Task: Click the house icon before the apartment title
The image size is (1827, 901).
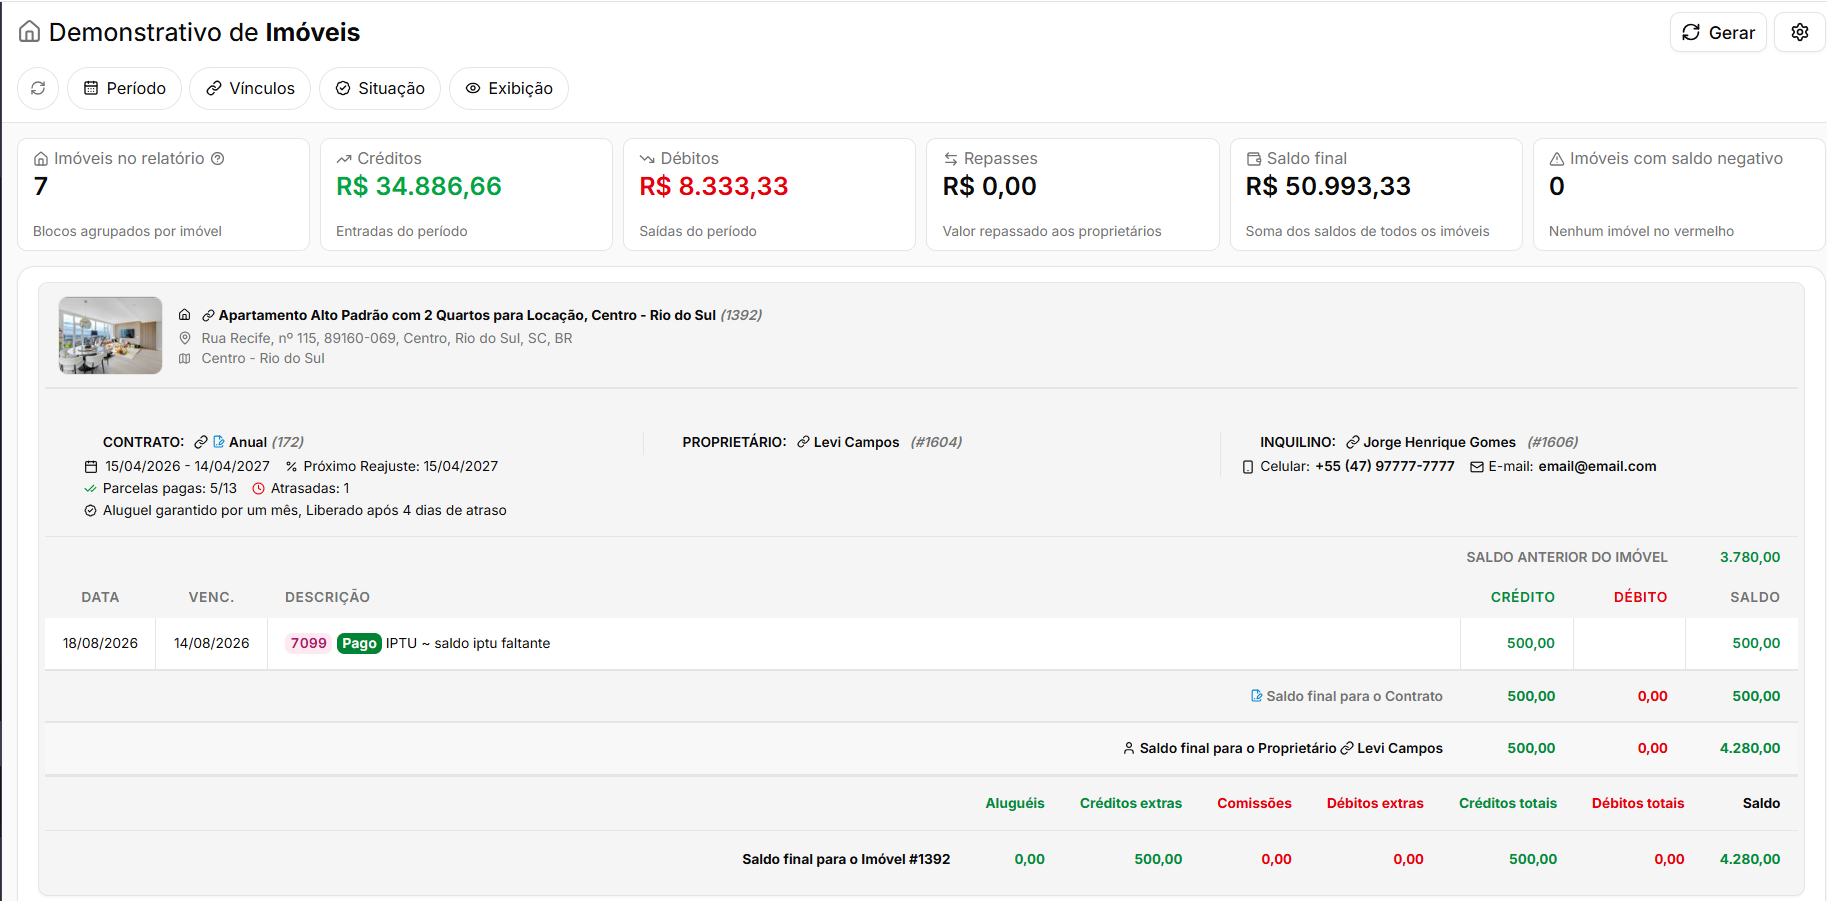Action: click(x=185, y=315)
